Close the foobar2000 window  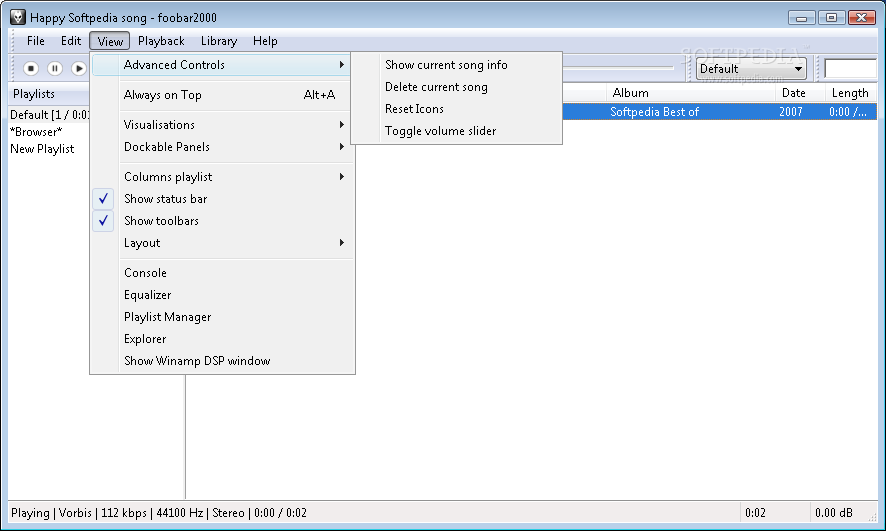click(862, 18)
